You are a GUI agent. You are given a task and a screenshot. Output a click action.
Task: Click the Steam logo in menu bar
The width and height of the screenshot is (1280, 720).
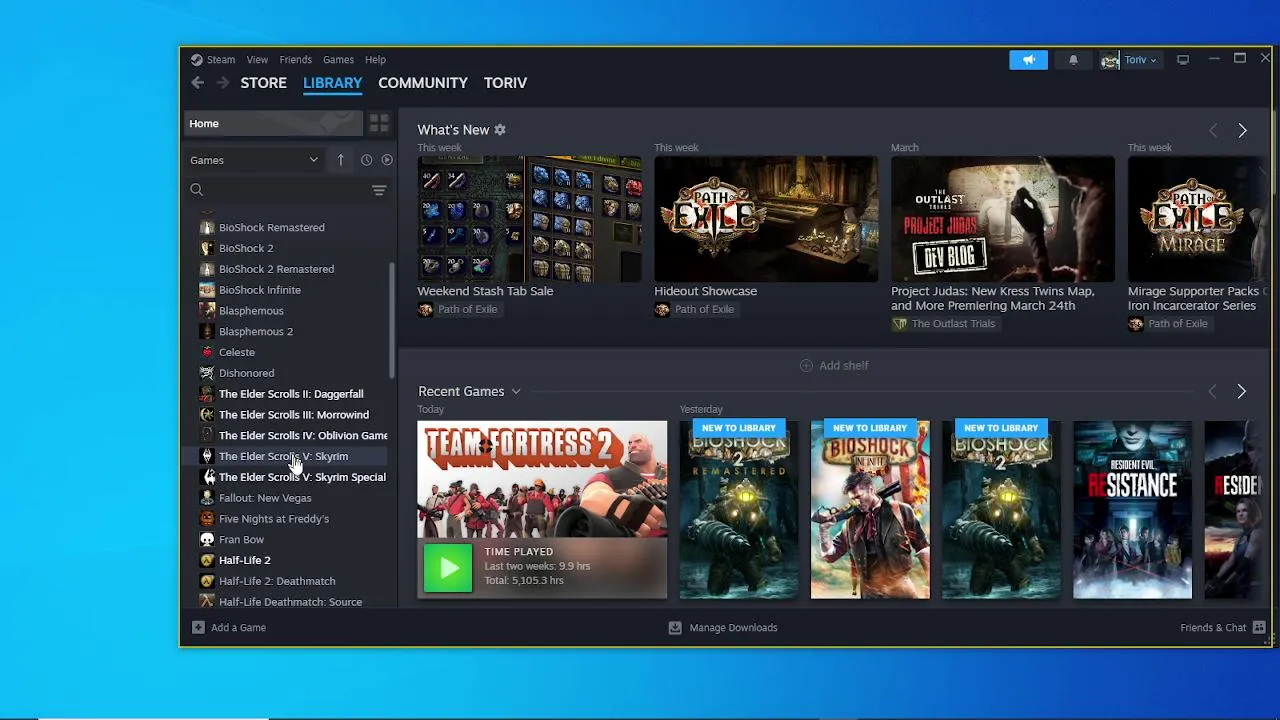[x=197, y=60]
